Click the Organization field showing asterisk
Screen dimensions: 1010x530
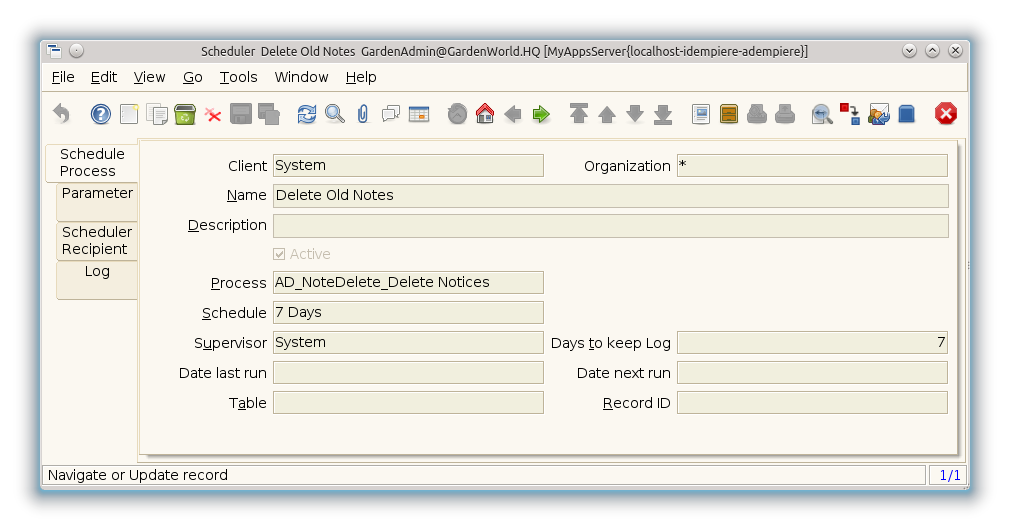click(812, 166)
